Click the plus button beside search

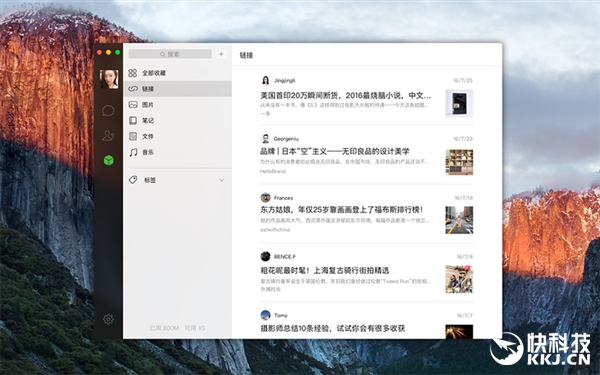(x=221, y=54)
